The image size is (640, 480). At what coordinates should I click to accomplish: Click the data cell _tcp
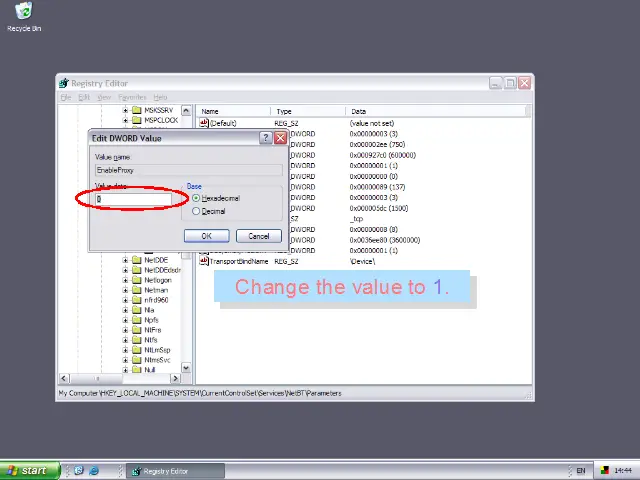(x=356, y=219)
